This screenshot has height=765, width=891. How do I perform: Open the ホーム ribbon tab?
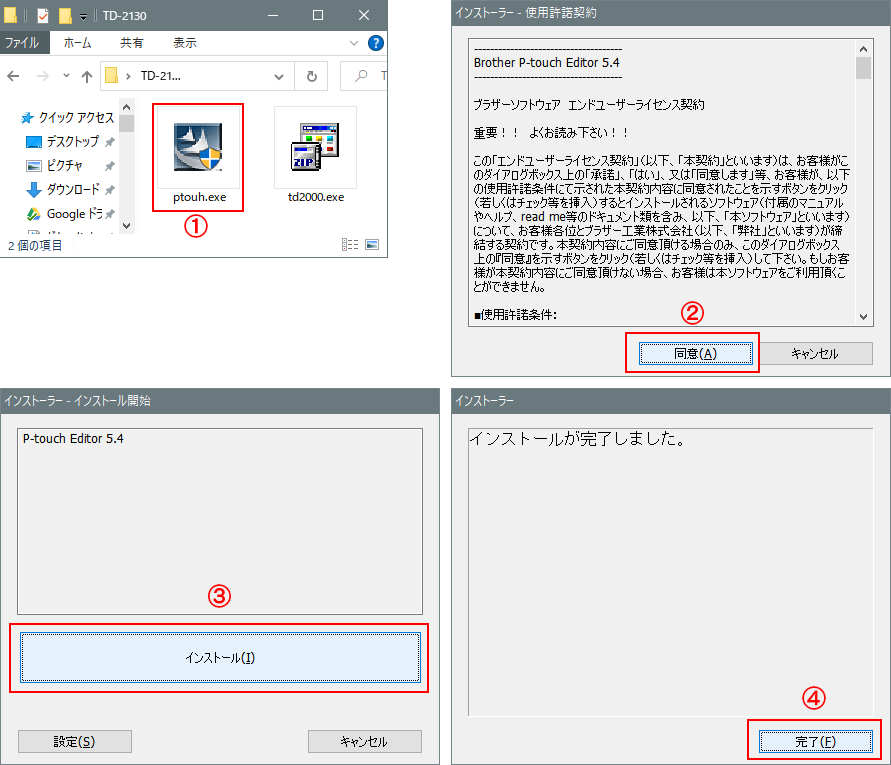point(77,43)
